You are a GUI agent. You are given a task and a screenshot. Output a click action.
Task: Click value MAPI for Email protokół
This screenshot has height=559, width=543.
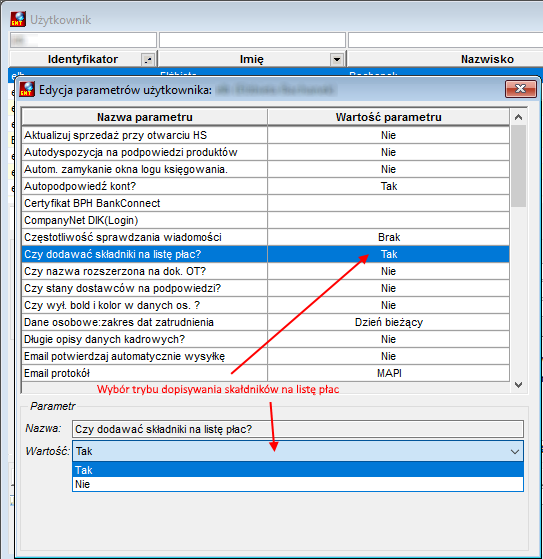[x=389, y=373]
